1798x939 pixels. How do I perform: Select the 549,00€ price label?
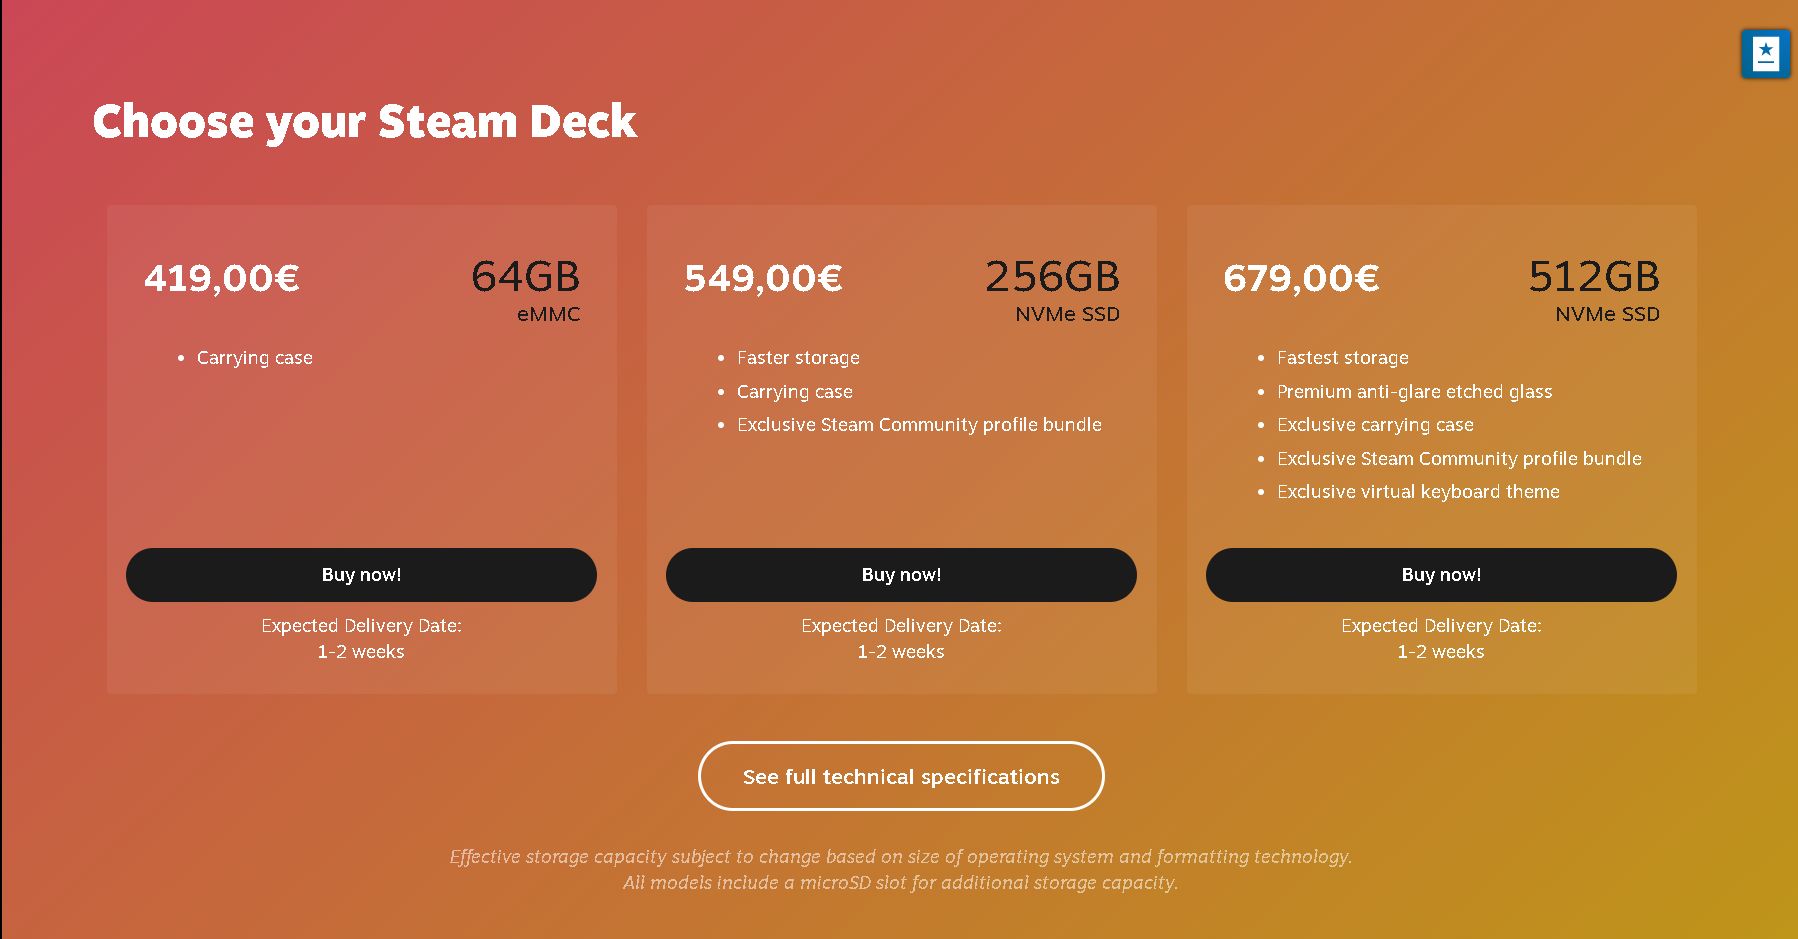pos(762,280)
